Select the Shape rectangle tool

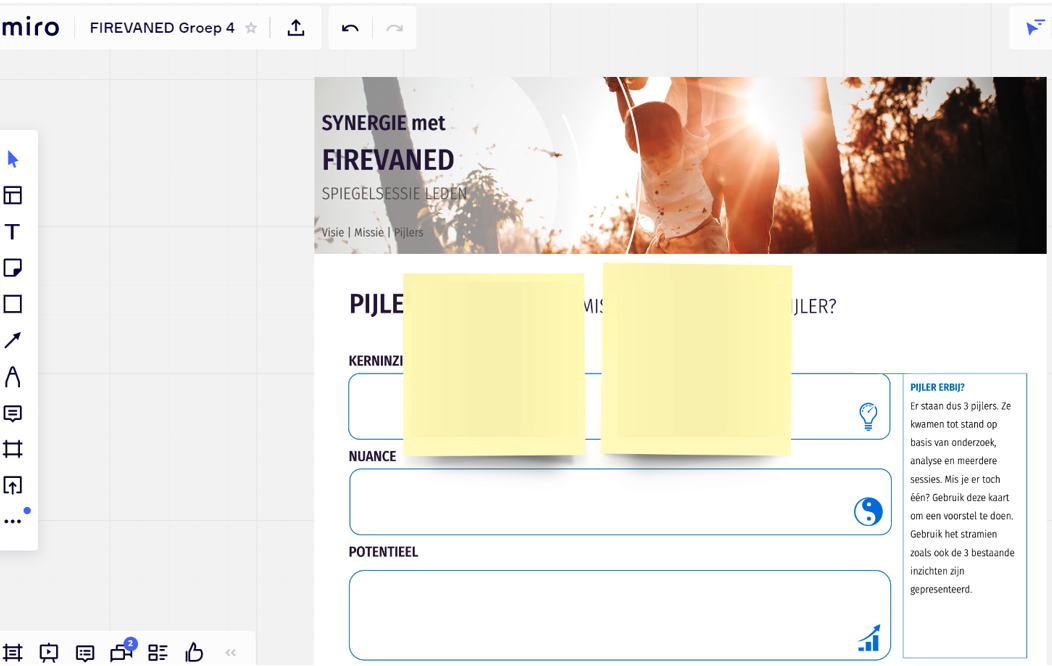13,304
